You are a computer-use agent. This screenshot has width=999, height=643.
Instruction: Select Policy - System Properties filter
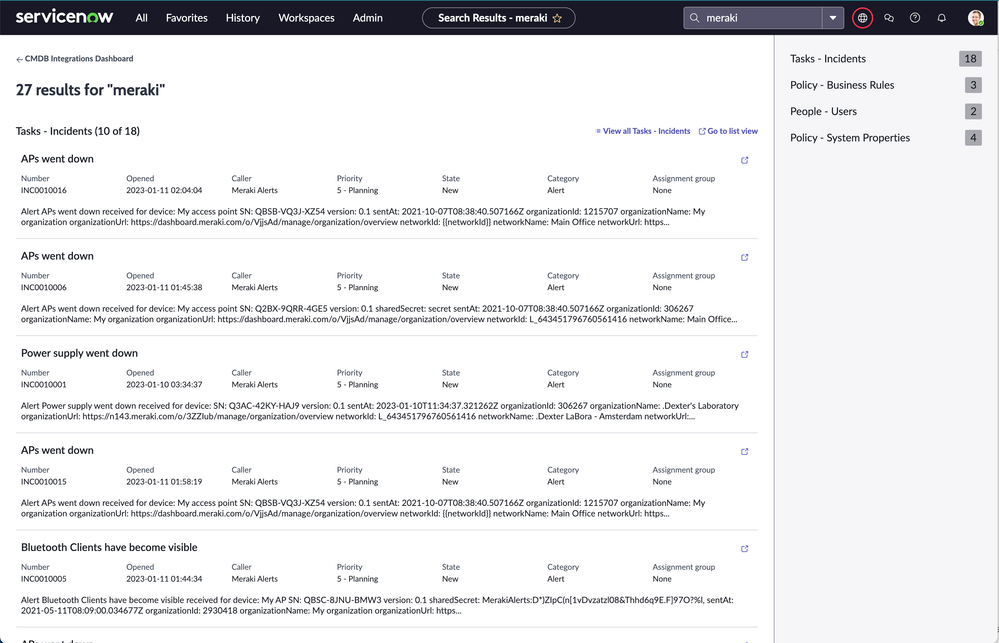(884, 138)
